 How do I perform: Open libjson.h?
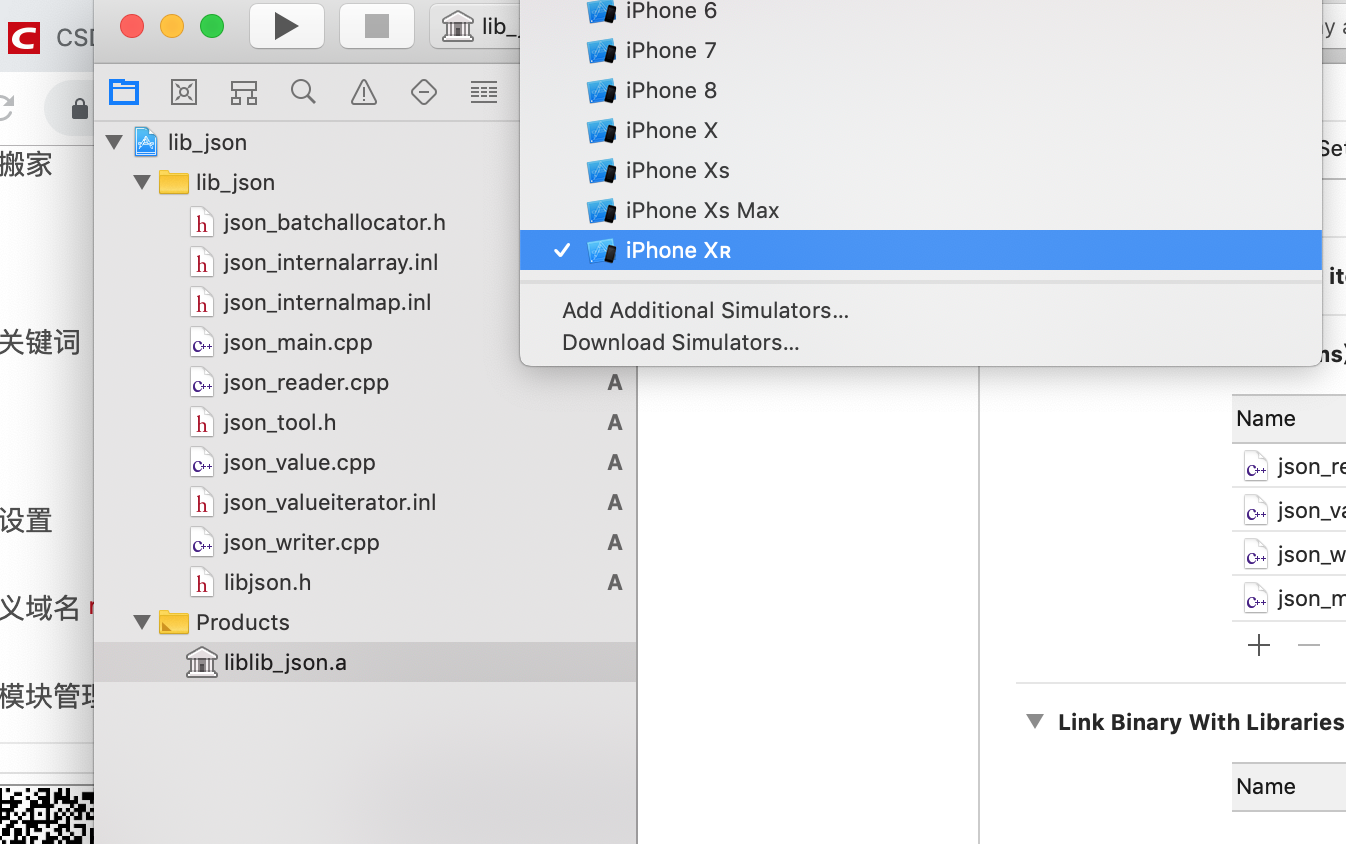268,582
